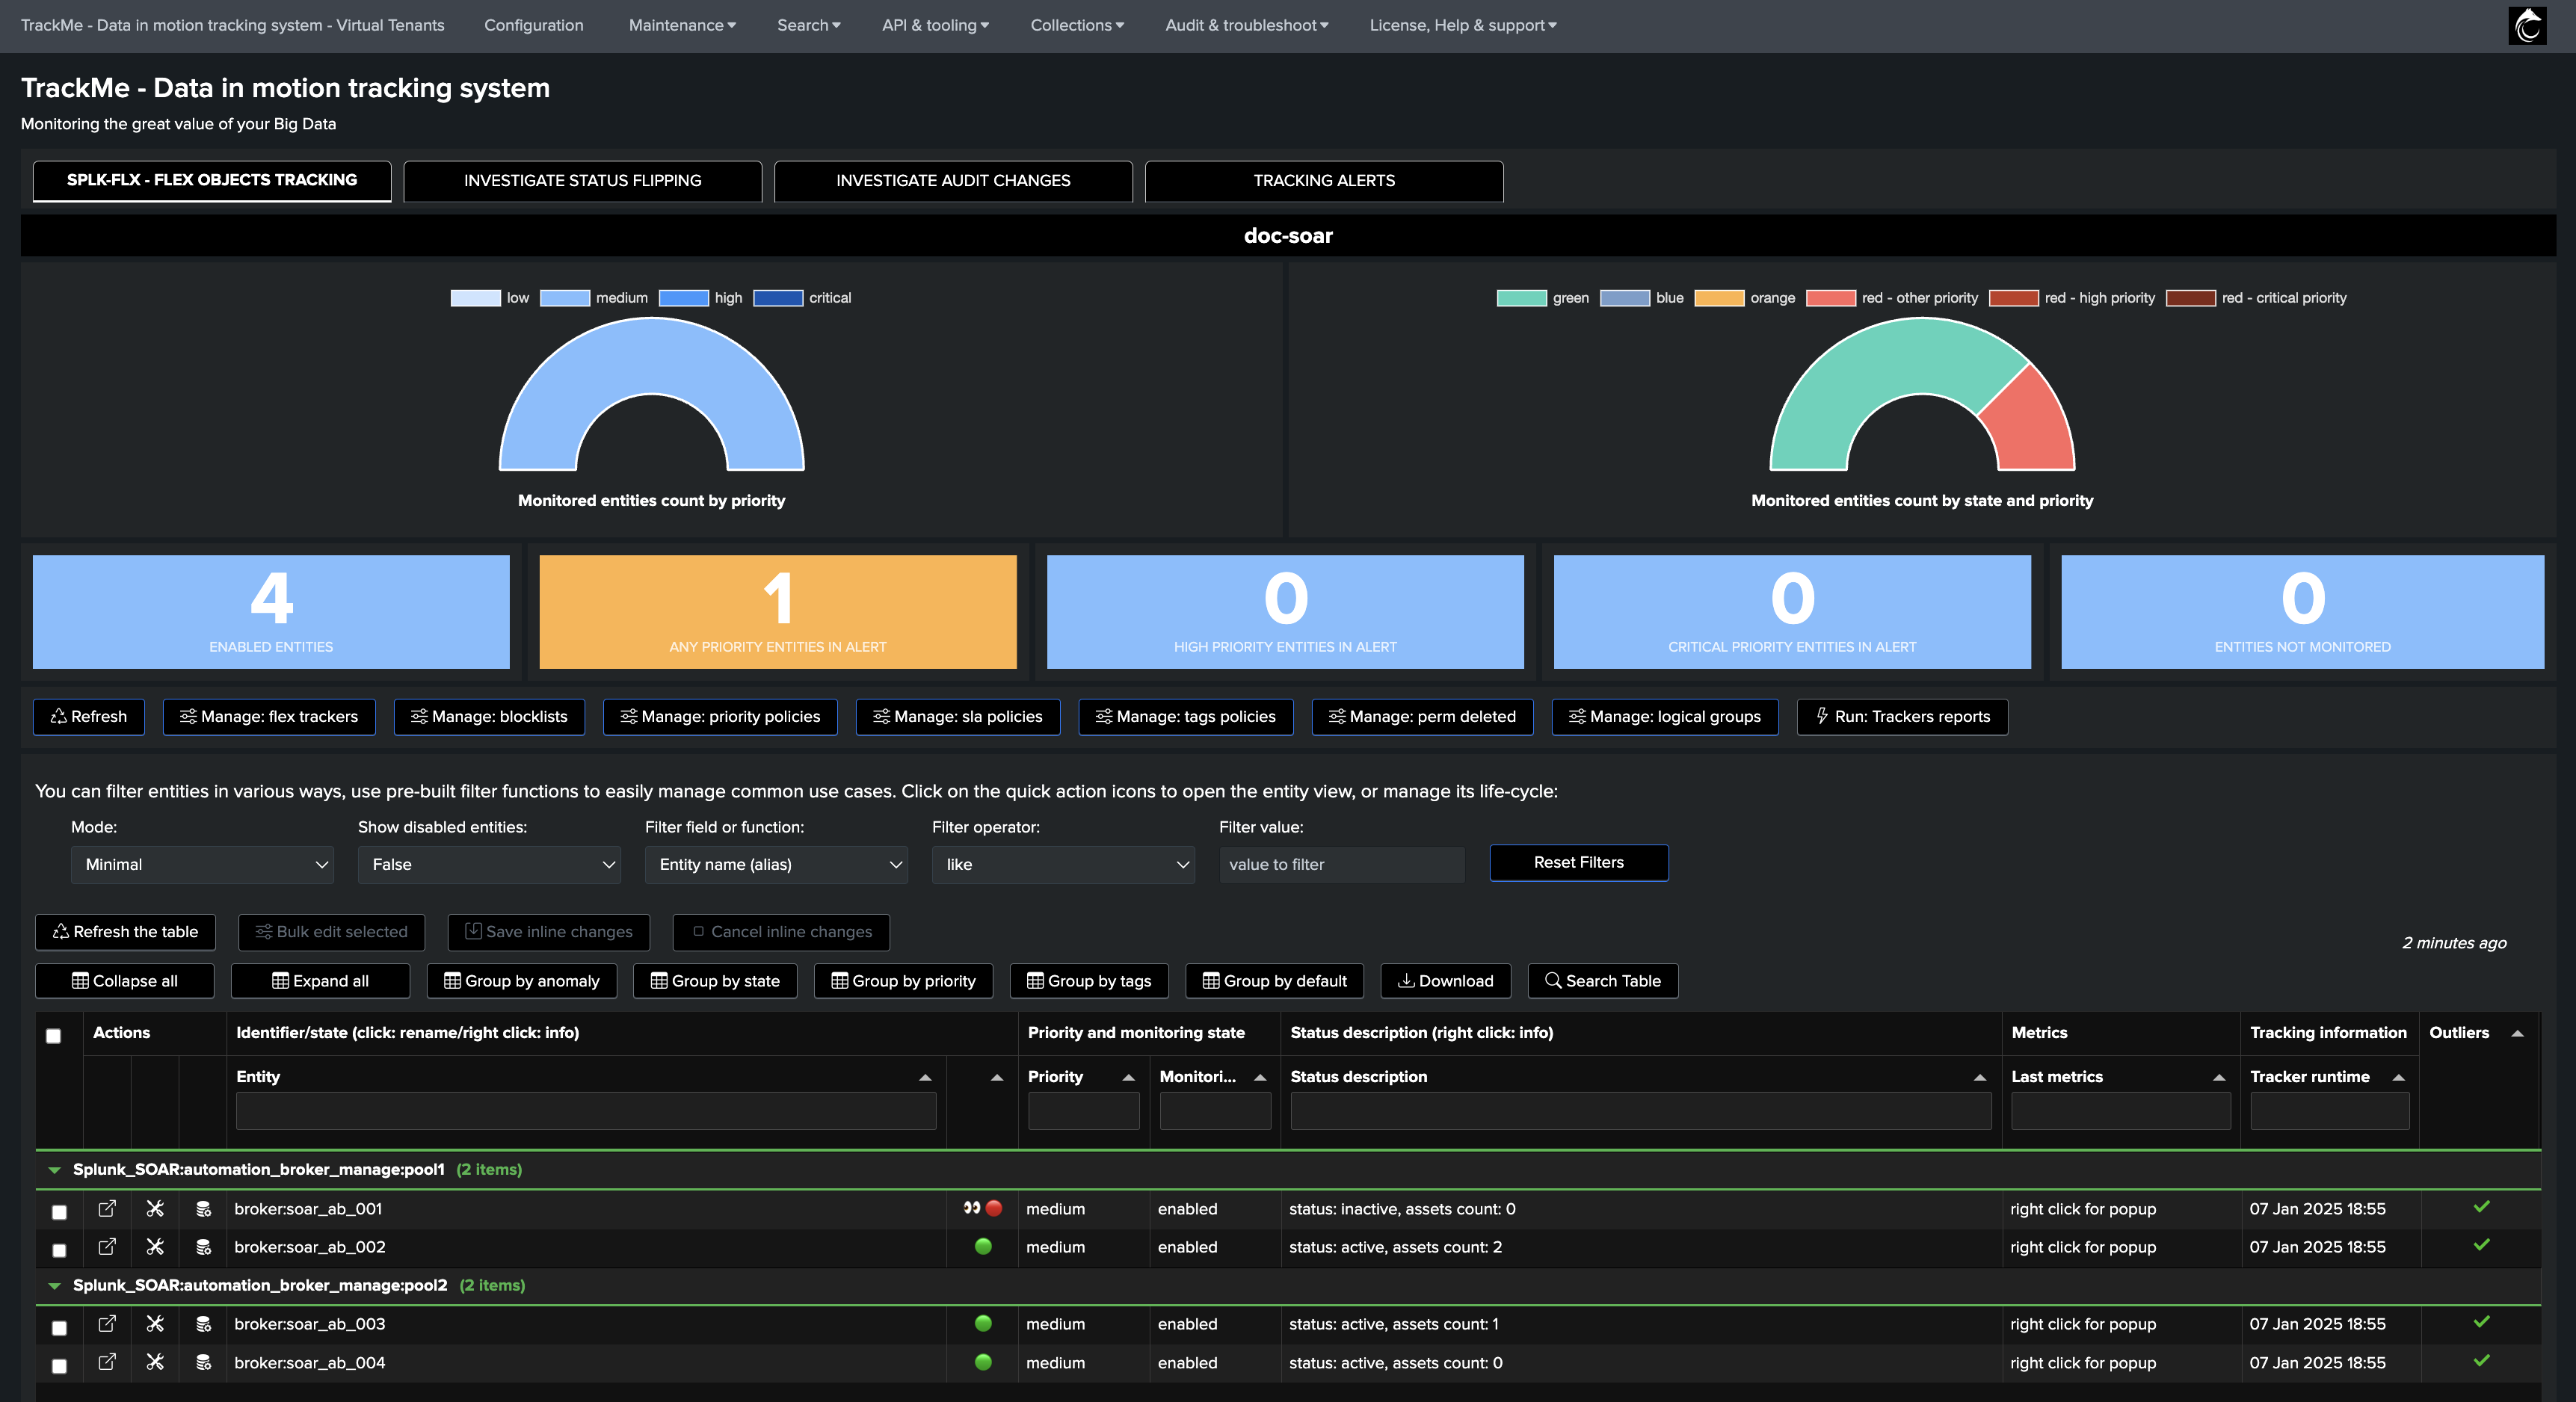Open the Audit & troubleshoot menu
Viewport: 2576px width, 1402px height.
[x=1246, y=25]
